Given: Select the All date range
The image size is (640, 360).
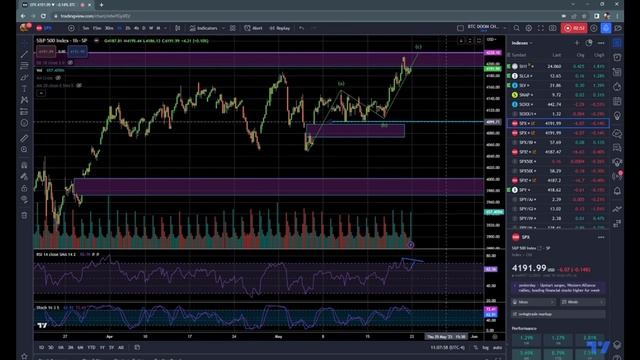Looking at the screenshot, I should point(121,347).
